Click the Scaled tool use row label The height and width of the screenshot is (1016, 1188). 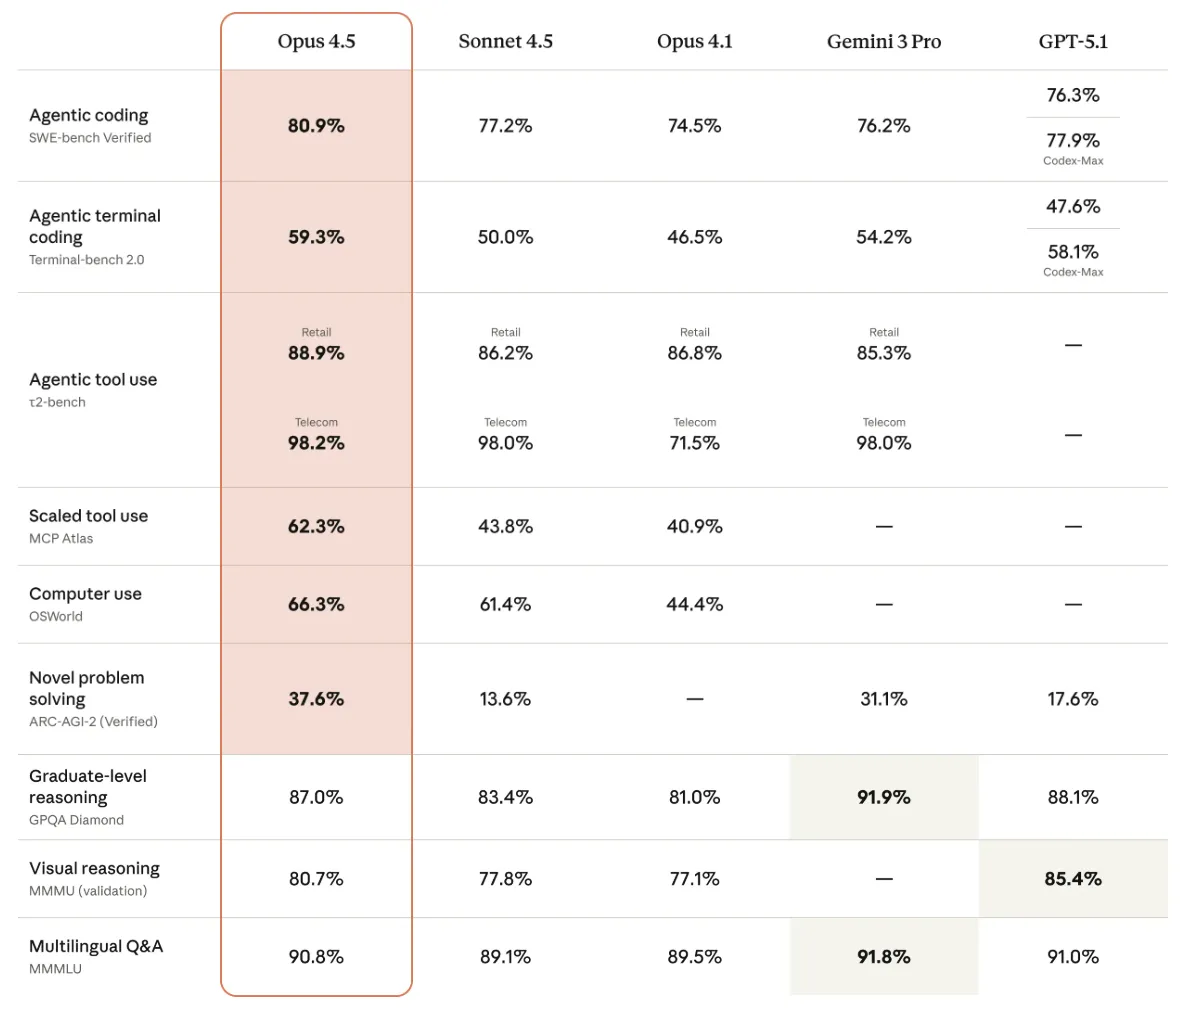tap(88, 516)
